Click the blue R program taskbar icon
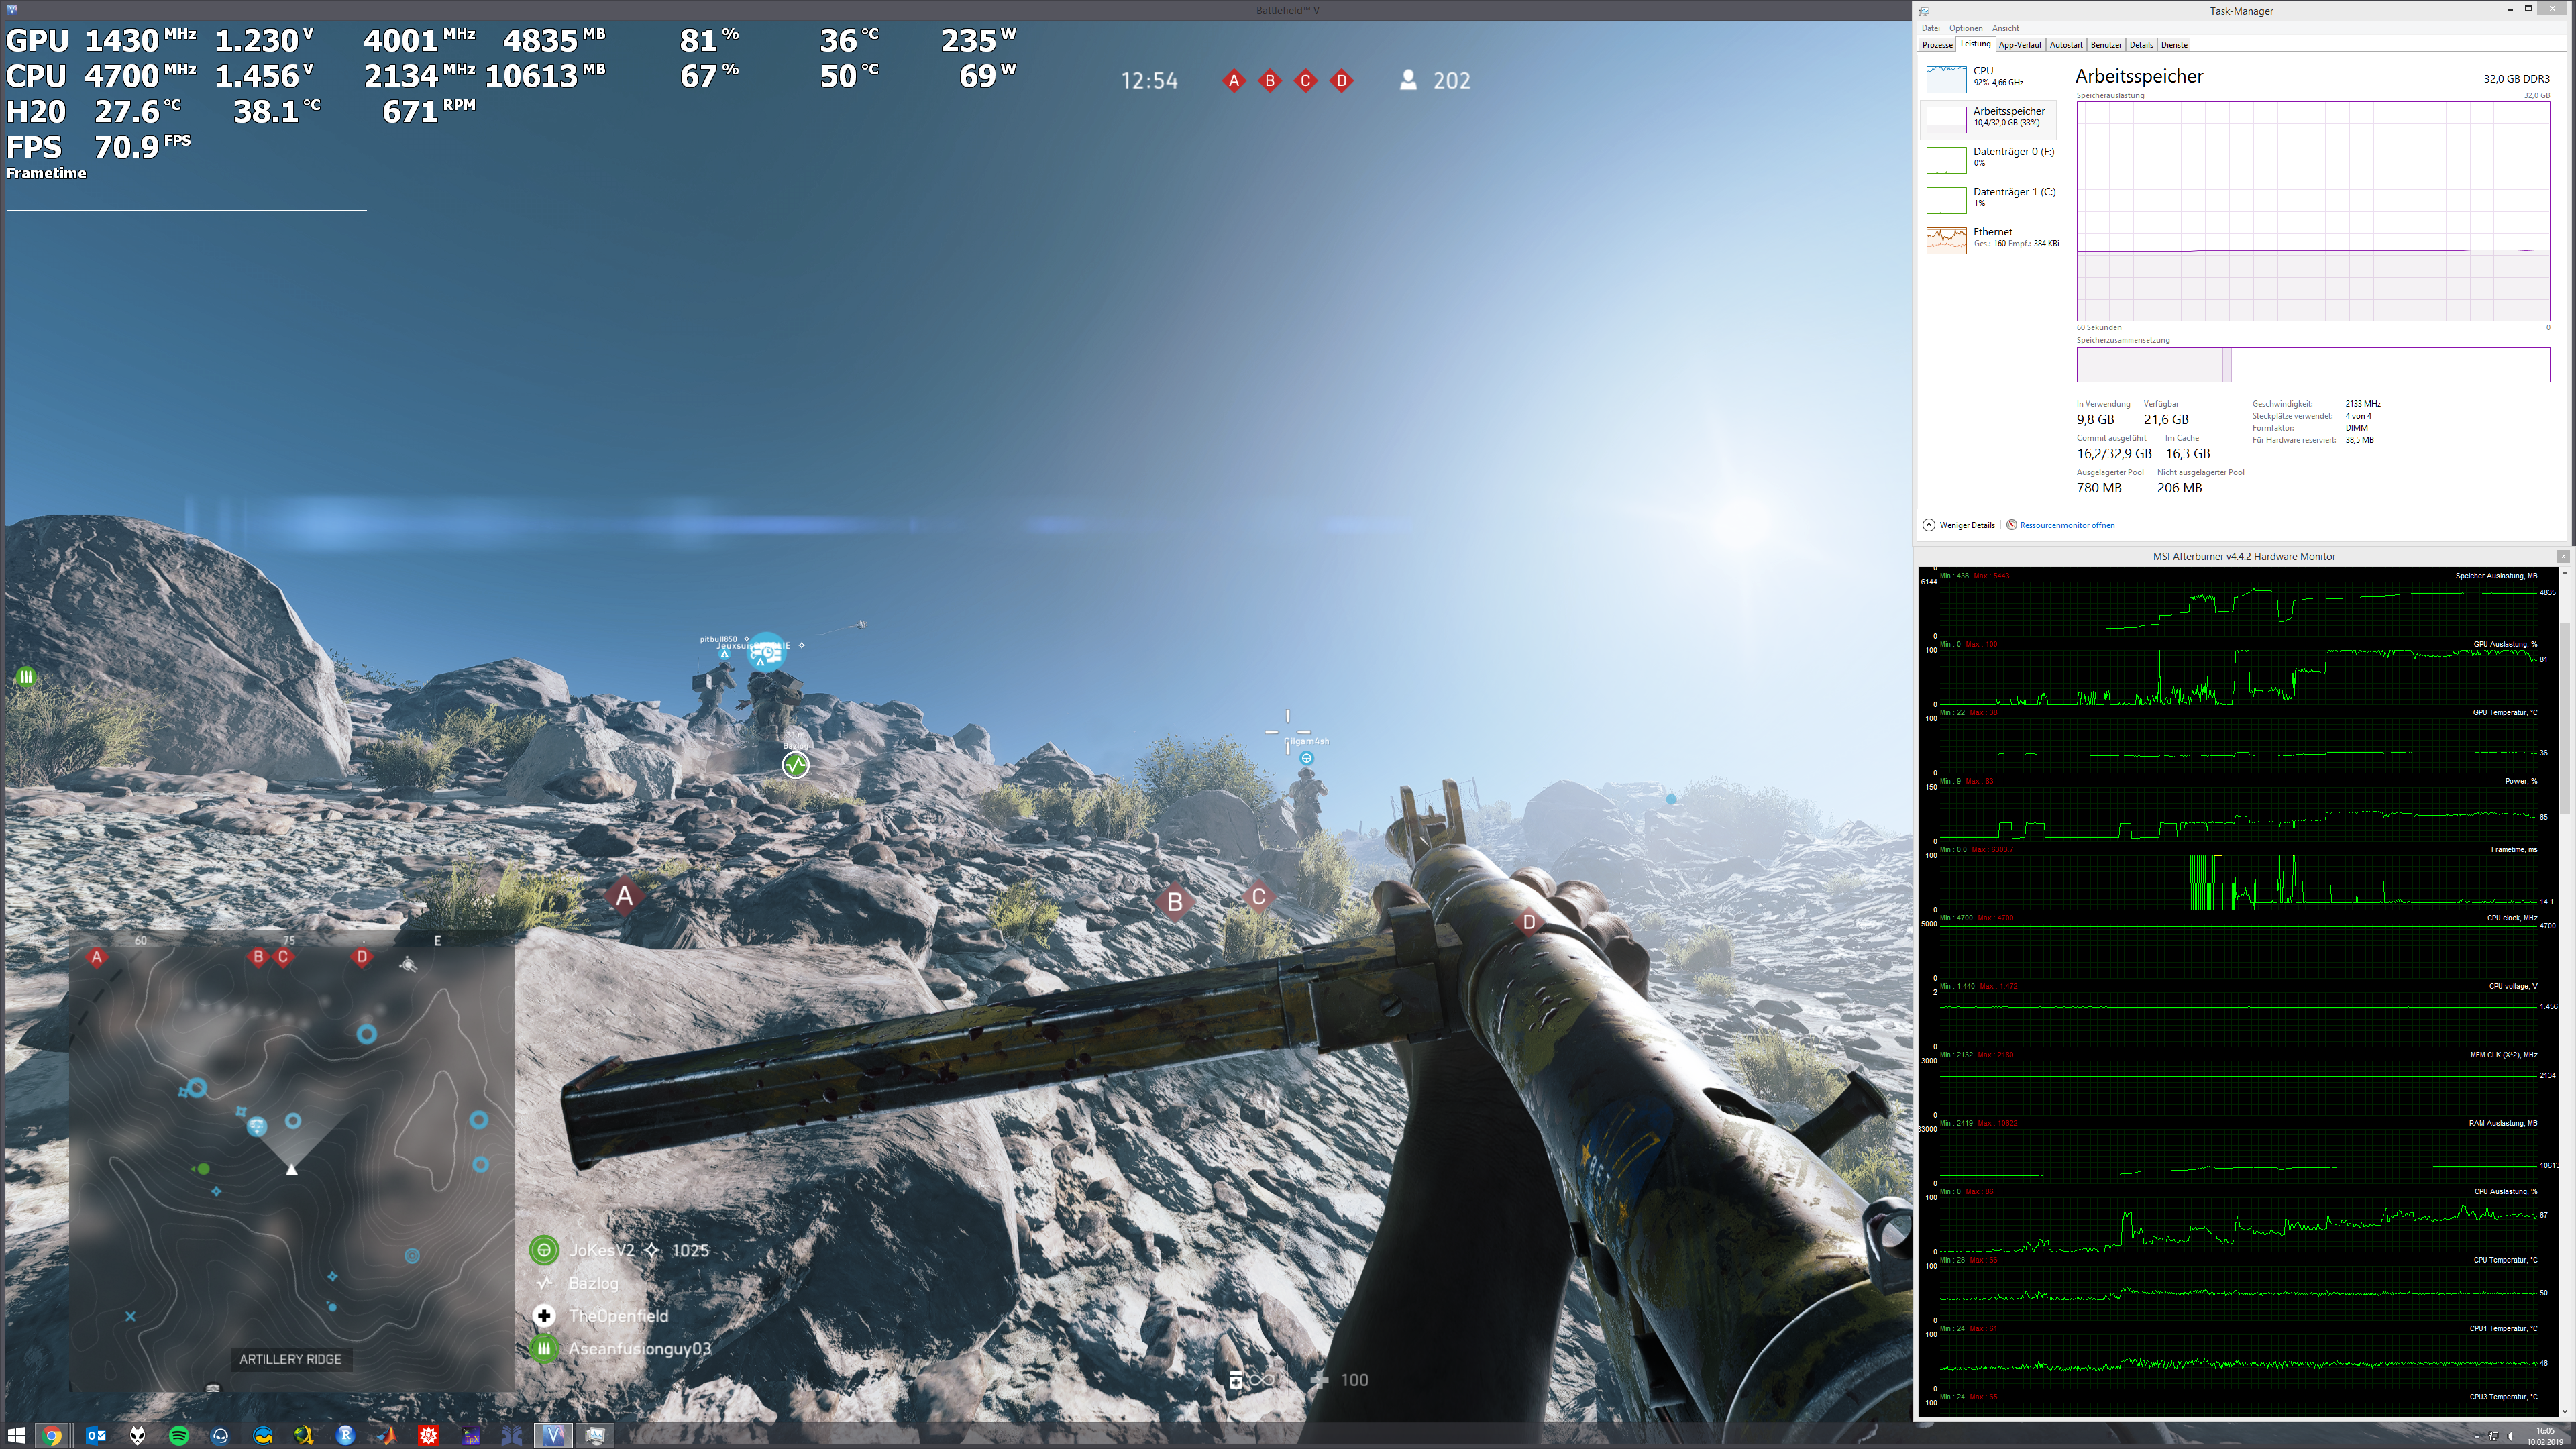 [345, 1435]
